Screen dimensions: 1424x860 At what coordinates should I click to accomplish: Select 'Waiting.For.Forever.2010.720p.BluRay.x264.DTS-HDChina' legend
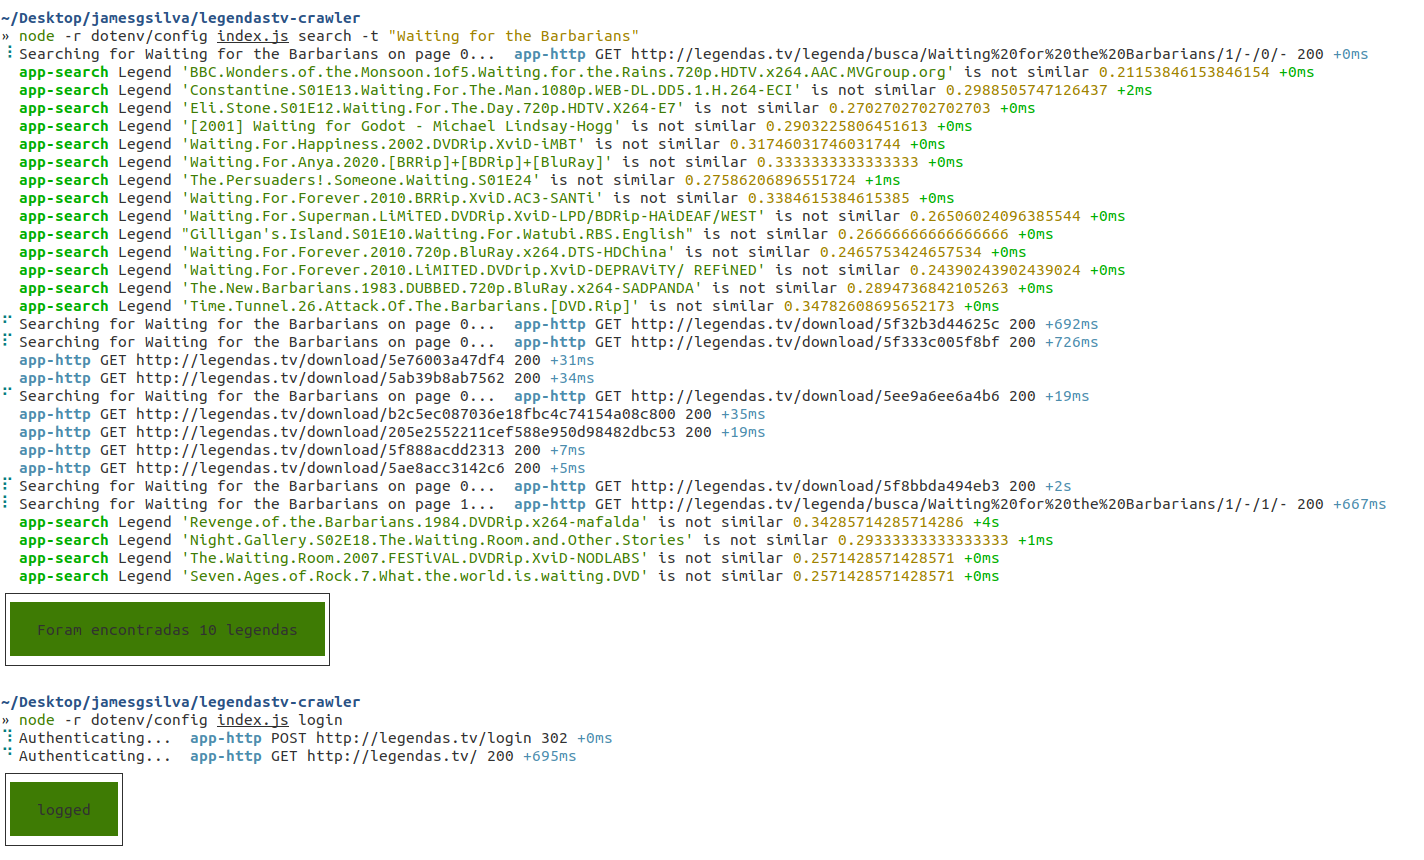[428, 252]
